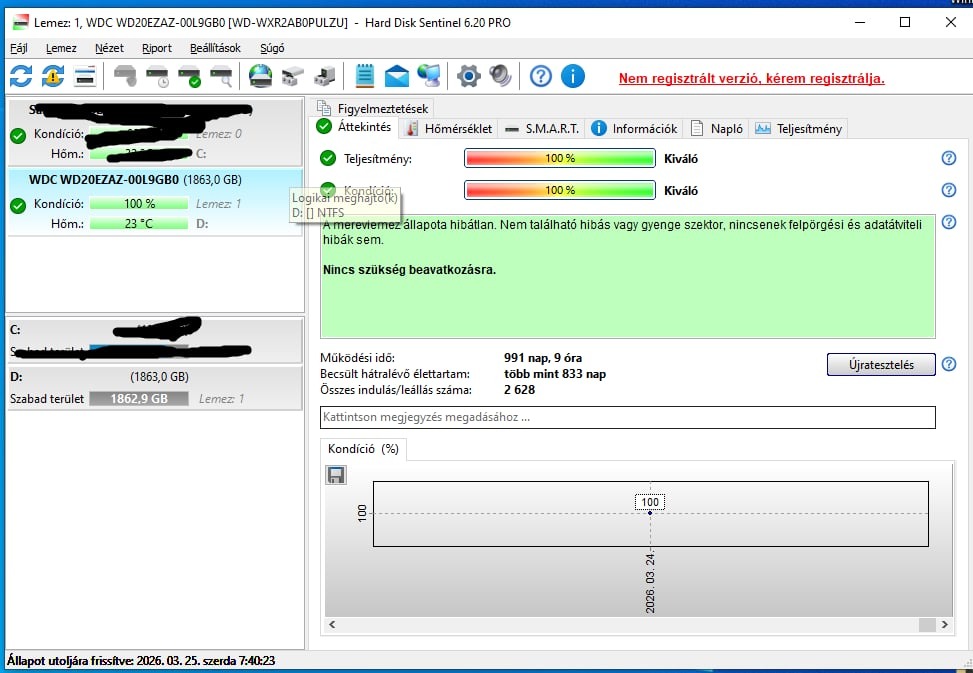Open the Riport menu
This screenshot has width=973, height=673.
click(157, 48)
